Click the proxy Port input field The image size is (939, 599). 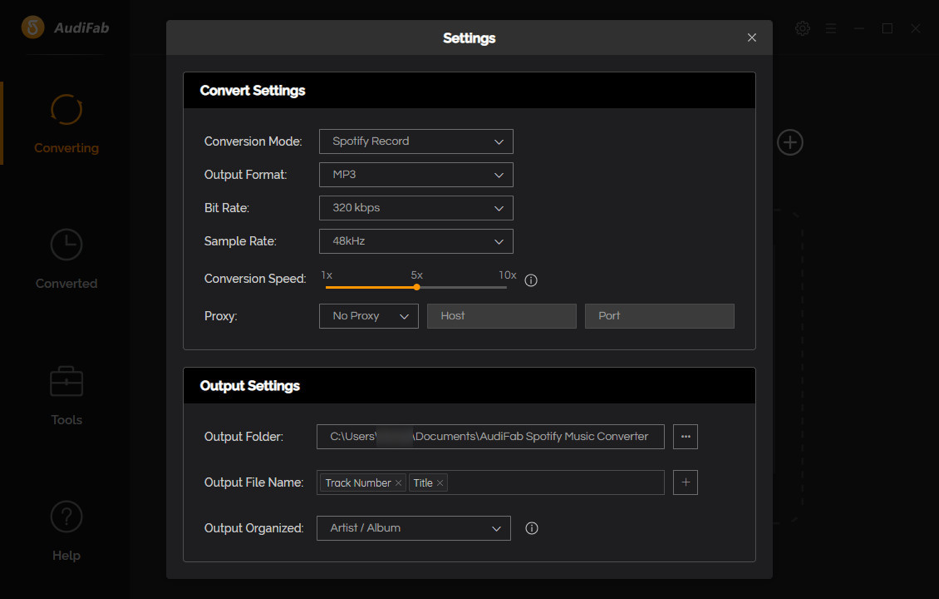tap(659, 316)
